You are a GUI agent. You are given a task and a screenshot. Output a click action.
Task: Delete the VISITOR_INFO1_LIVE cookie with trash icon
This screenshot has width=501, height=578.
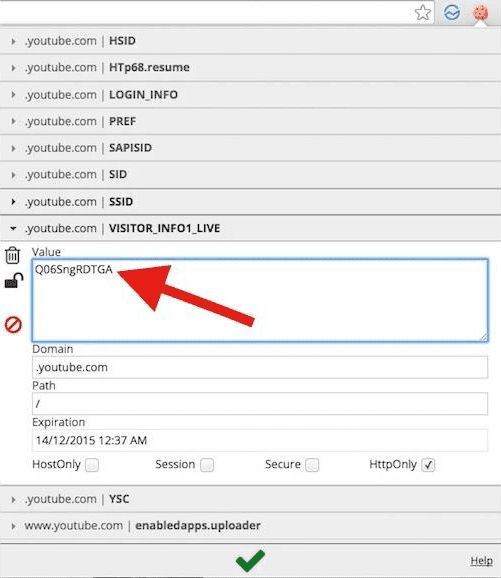click(x=12, y=255)
